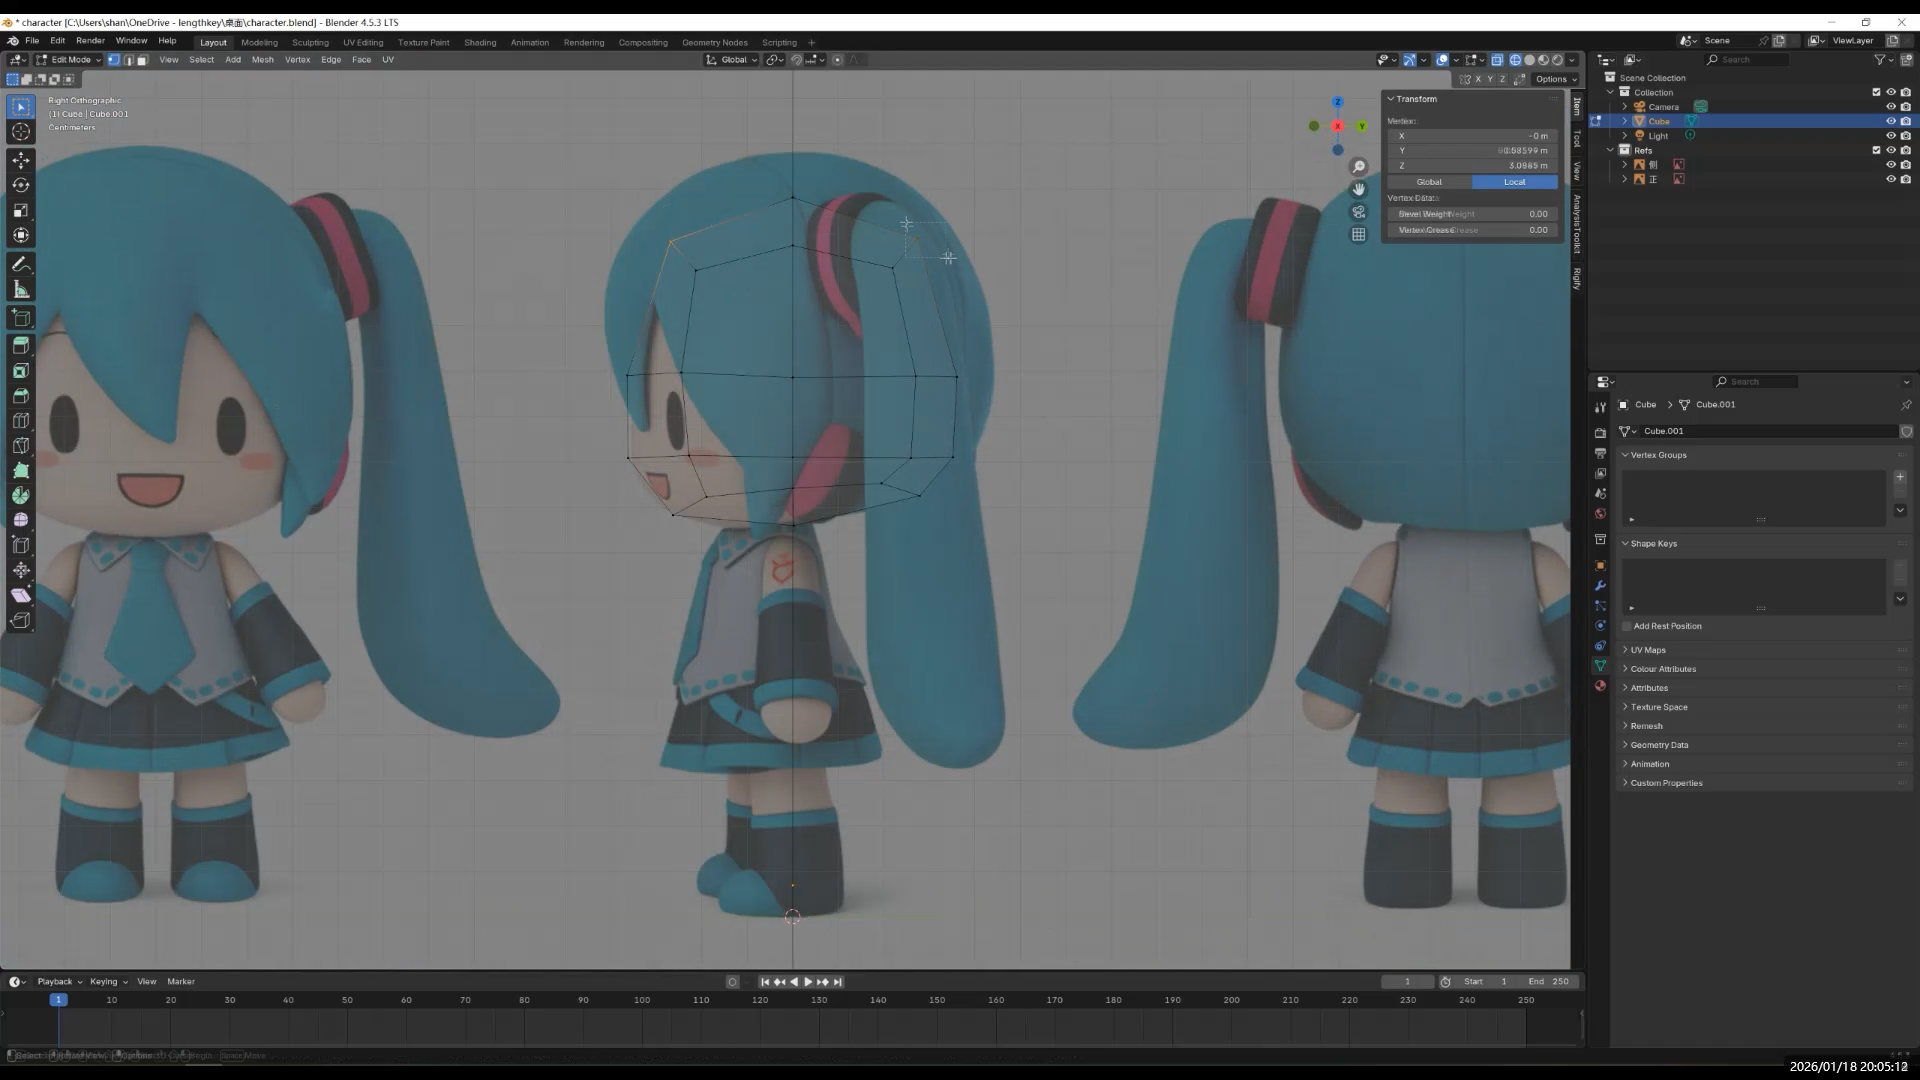
Task: Open the Mesh menu
Action: (x=262, y=60)
